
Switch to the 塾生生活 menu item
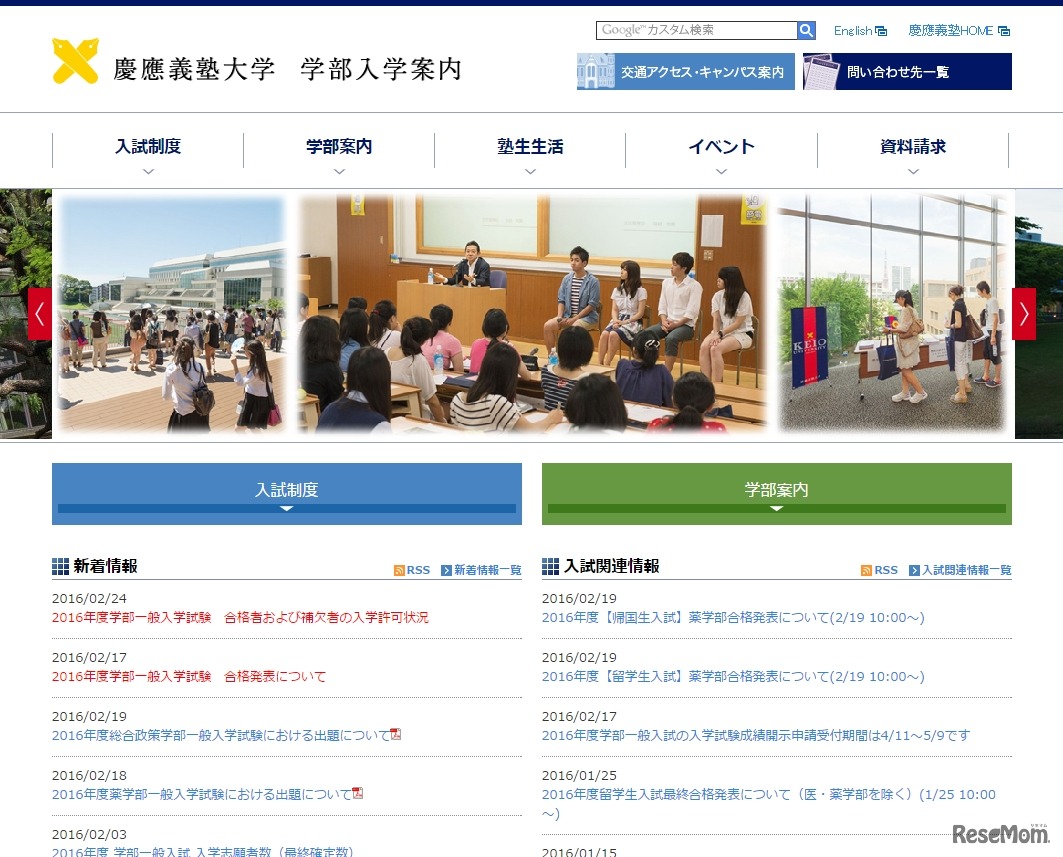tap(530, 146)
